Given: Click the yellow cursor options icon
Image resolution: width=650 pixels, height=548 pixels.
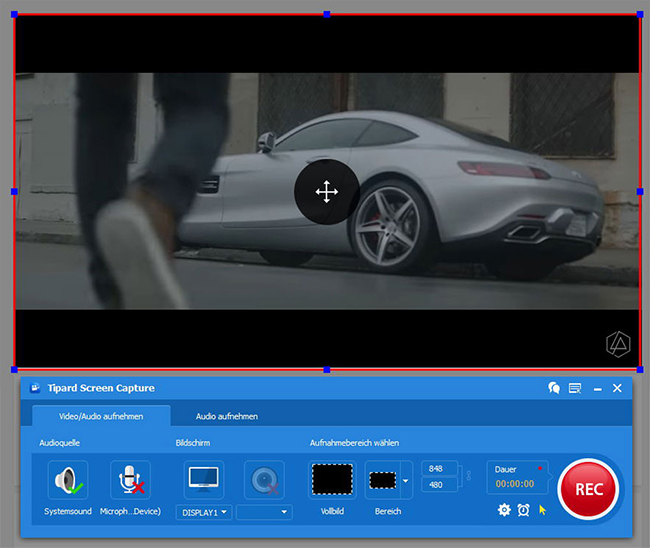Looking at the screenshot, I should 543,510.
